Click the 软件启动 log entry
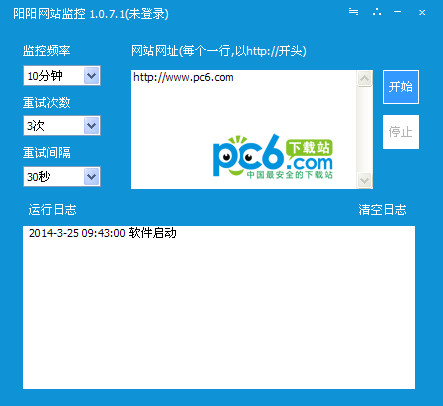The height and width of the screenshot is (406, 443). [152, 233]
